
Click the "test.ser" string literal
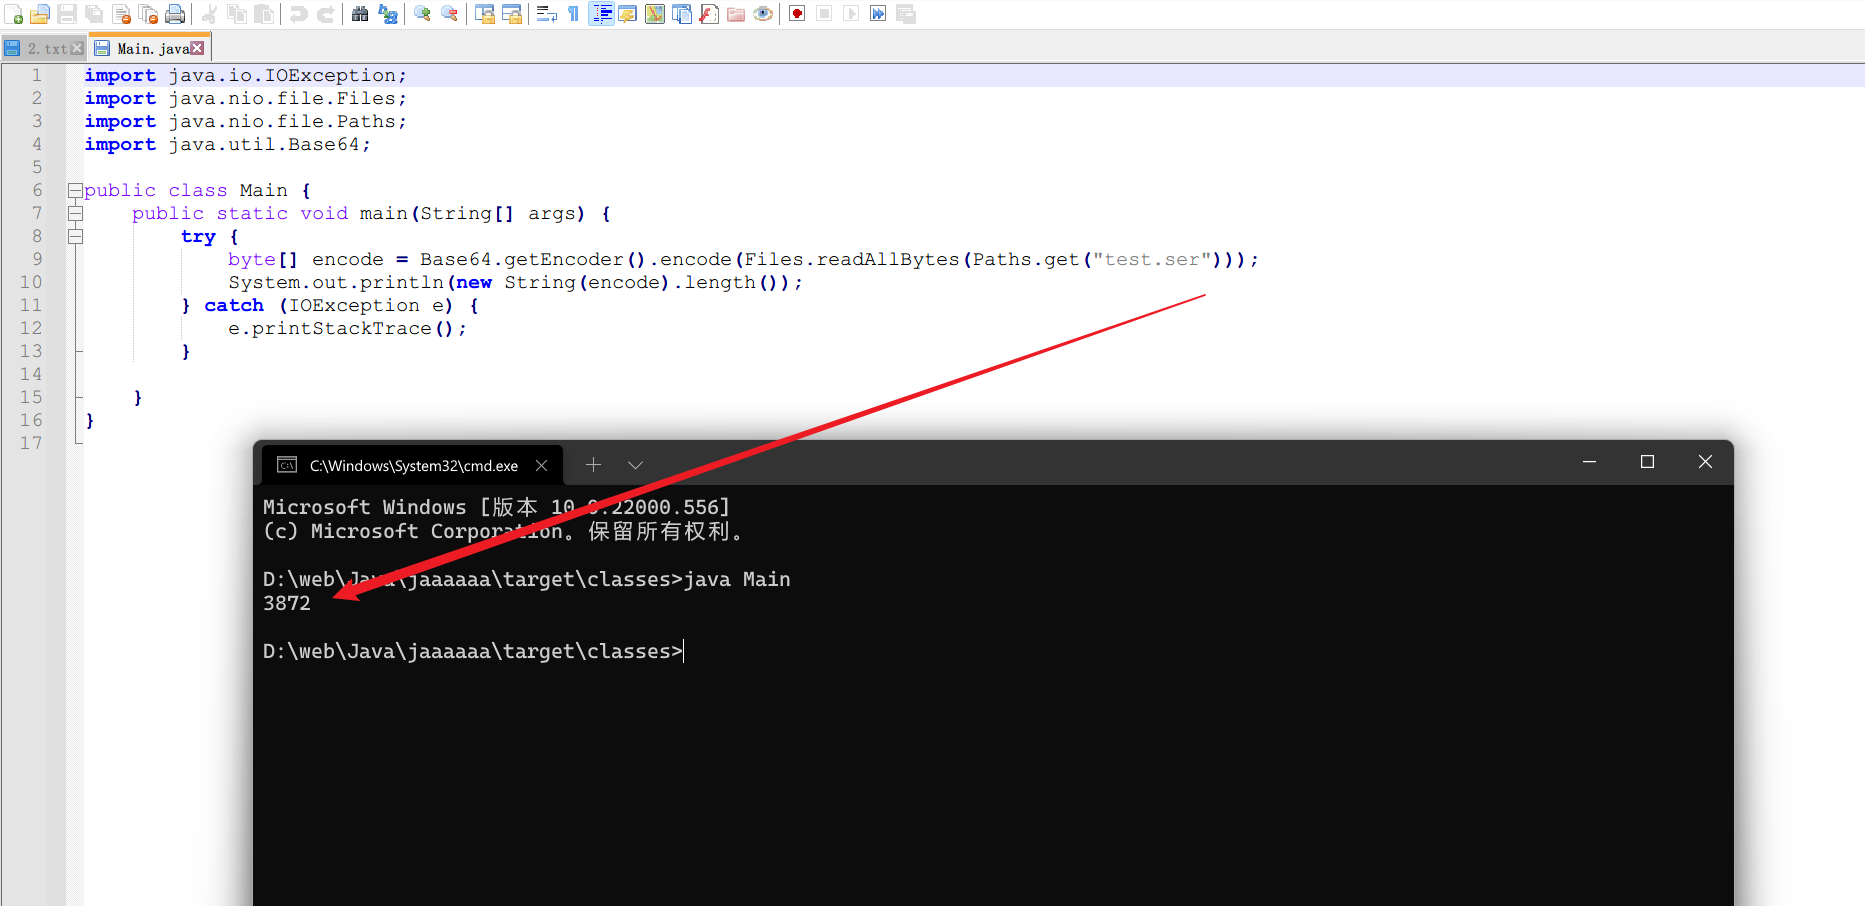point(1152,259)
